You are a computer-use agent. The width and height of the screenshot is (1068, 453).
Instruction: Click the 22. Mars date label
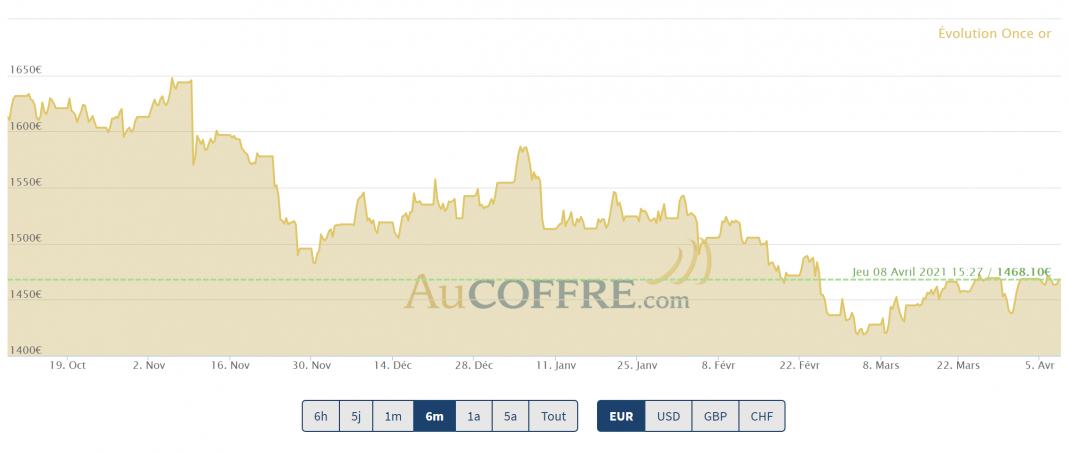pos(958,365)
